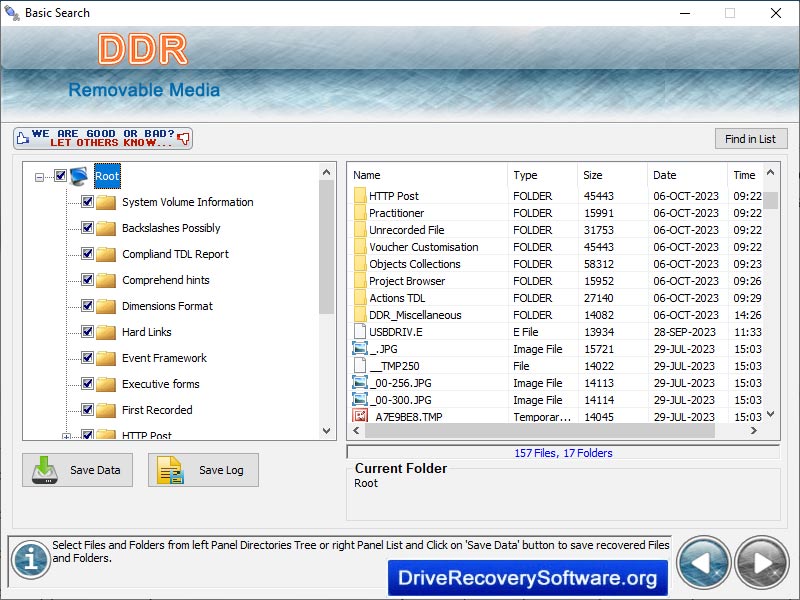The height and width of the screenshot is (600, 800).
Task: Click the Save Data button
Action: click(77, 470)
